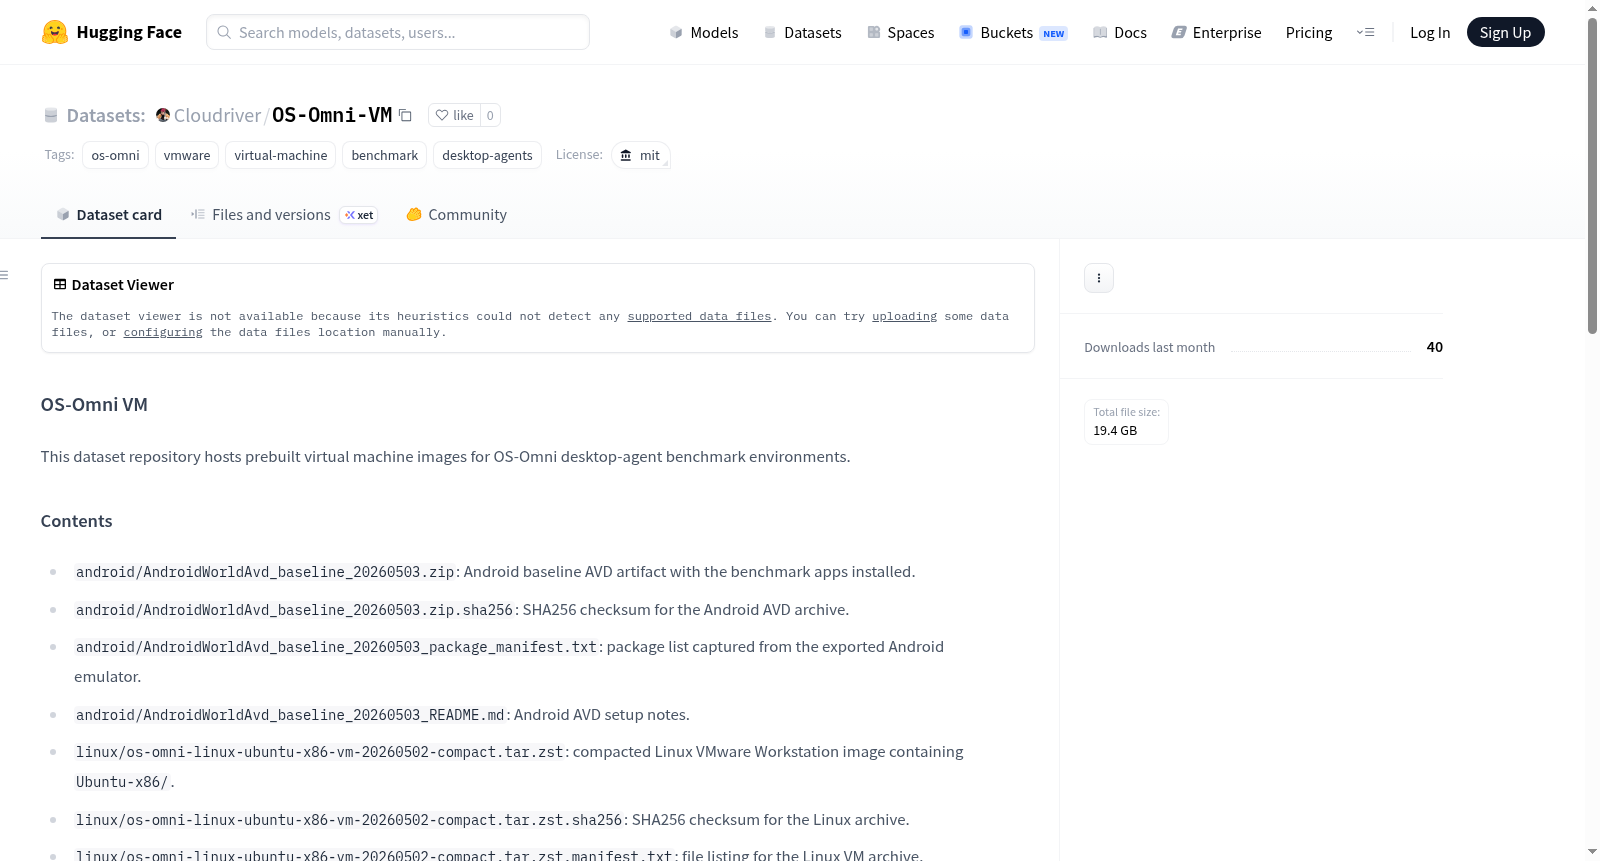Open Buckets in the top navigation

1013,33
